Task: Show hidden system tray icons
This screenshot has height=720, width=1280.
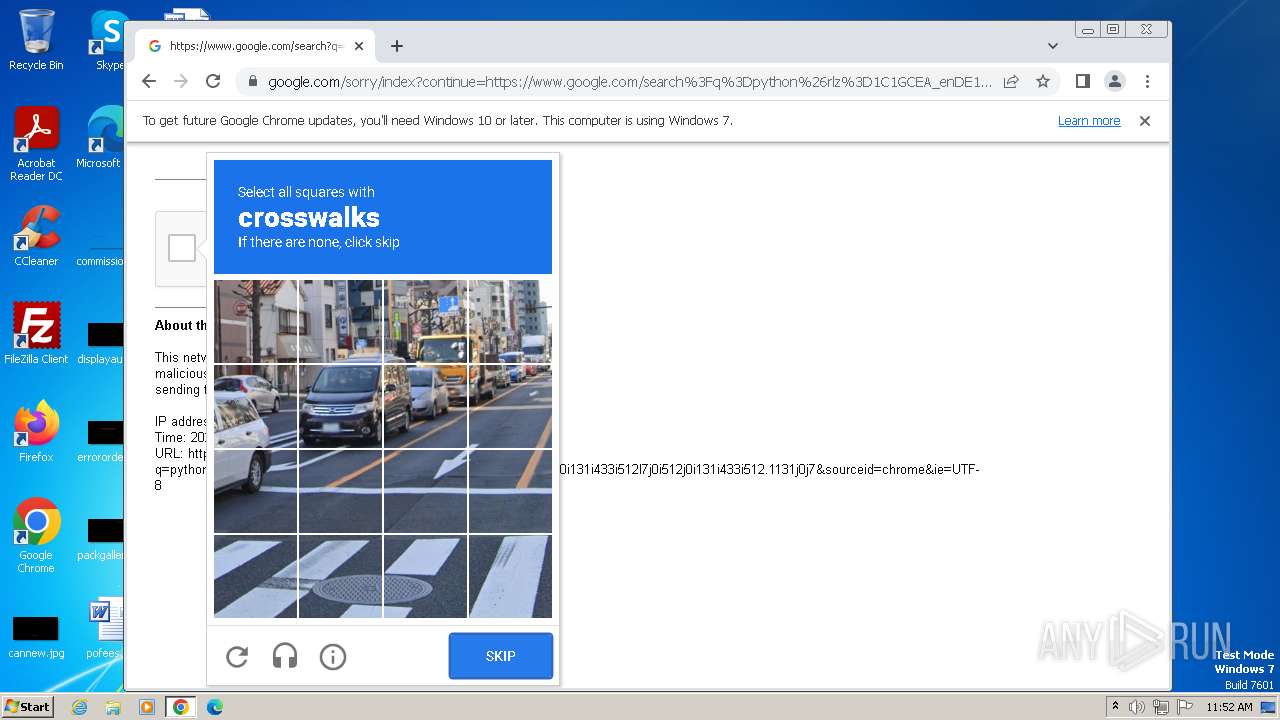Action: click(x=1115, y=707)
